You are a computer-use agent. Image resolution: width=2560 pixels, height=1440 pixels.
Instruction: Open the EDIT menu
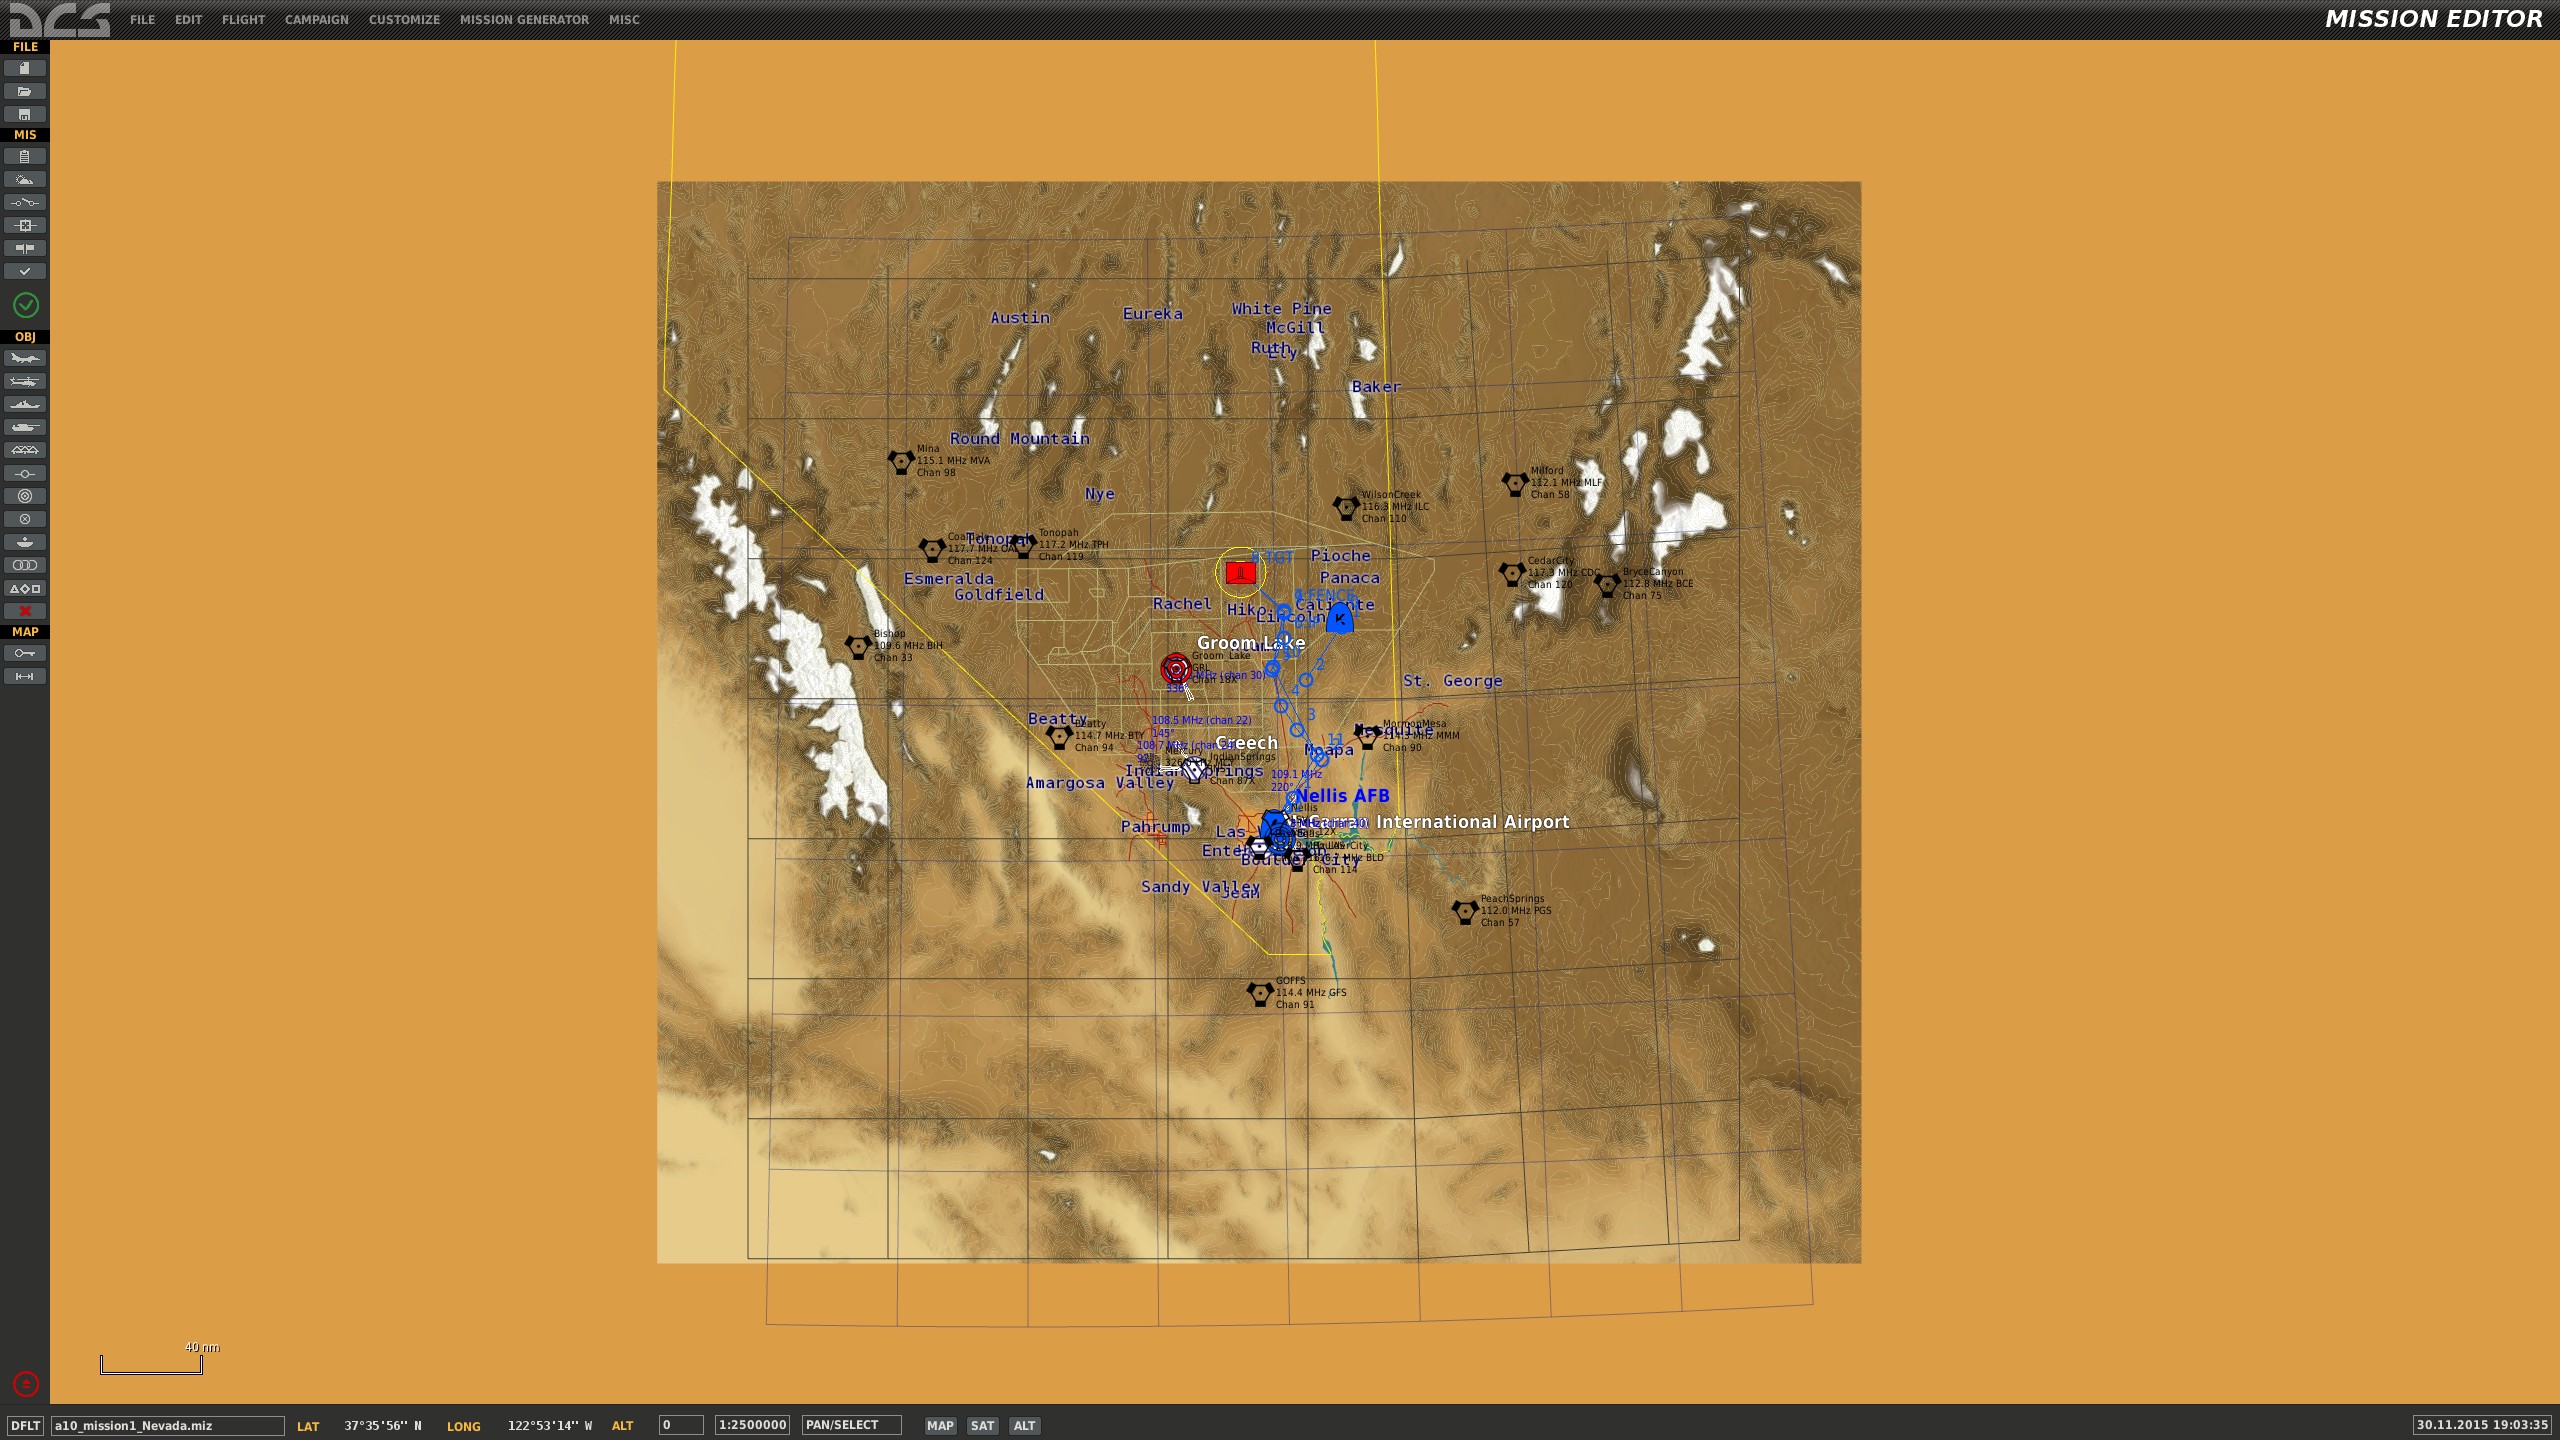click(x=188, y=20)
